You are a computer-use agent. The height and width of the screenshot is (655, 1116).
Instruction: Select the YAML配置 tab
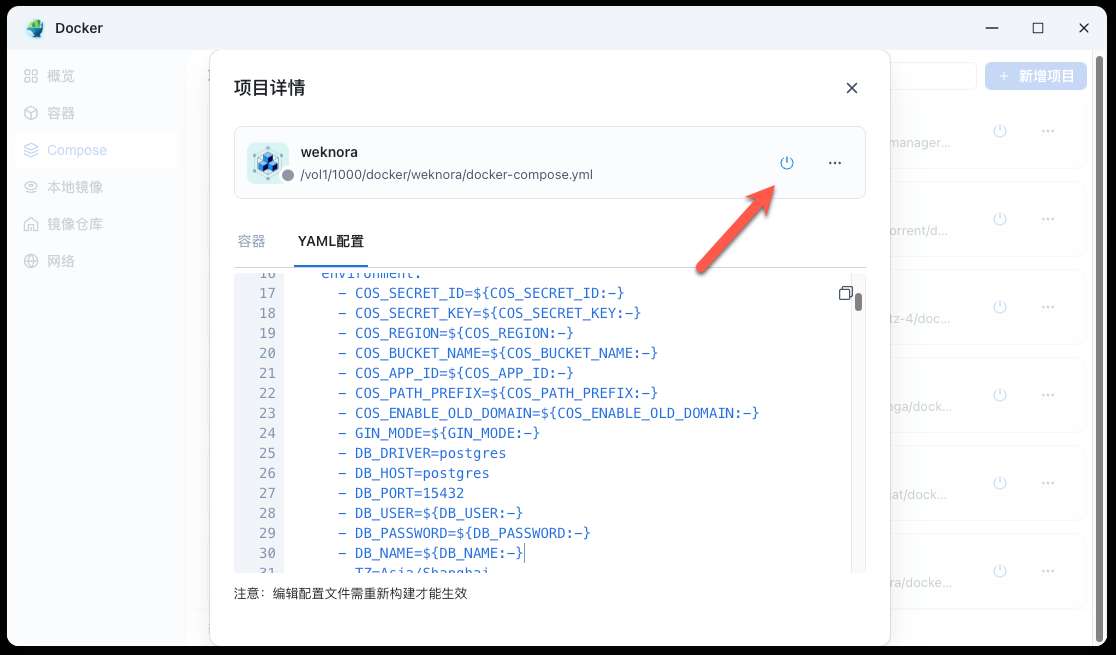[x=330, y=241]
